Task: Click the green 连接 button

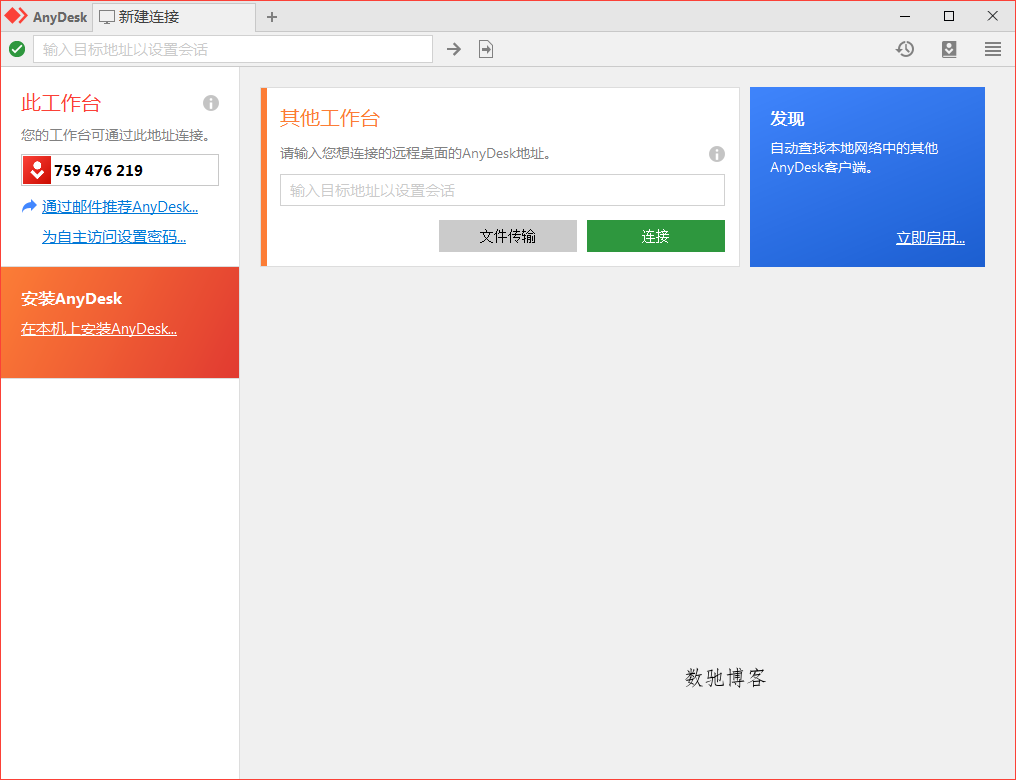Action: [x=656, y=236]
